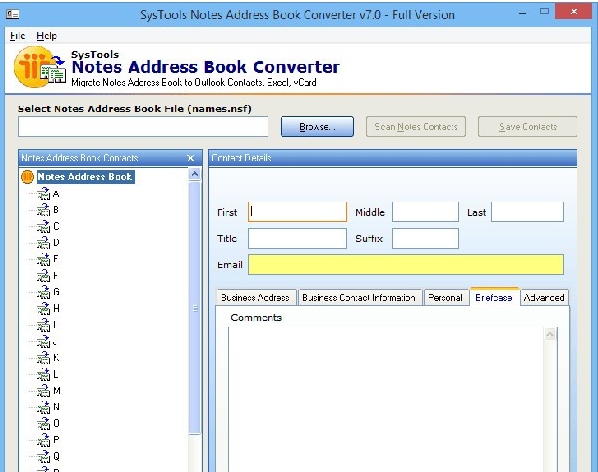598x472 pixels.
Task: Click the names.nsf file path field
Action: click(x=143, y=127)
